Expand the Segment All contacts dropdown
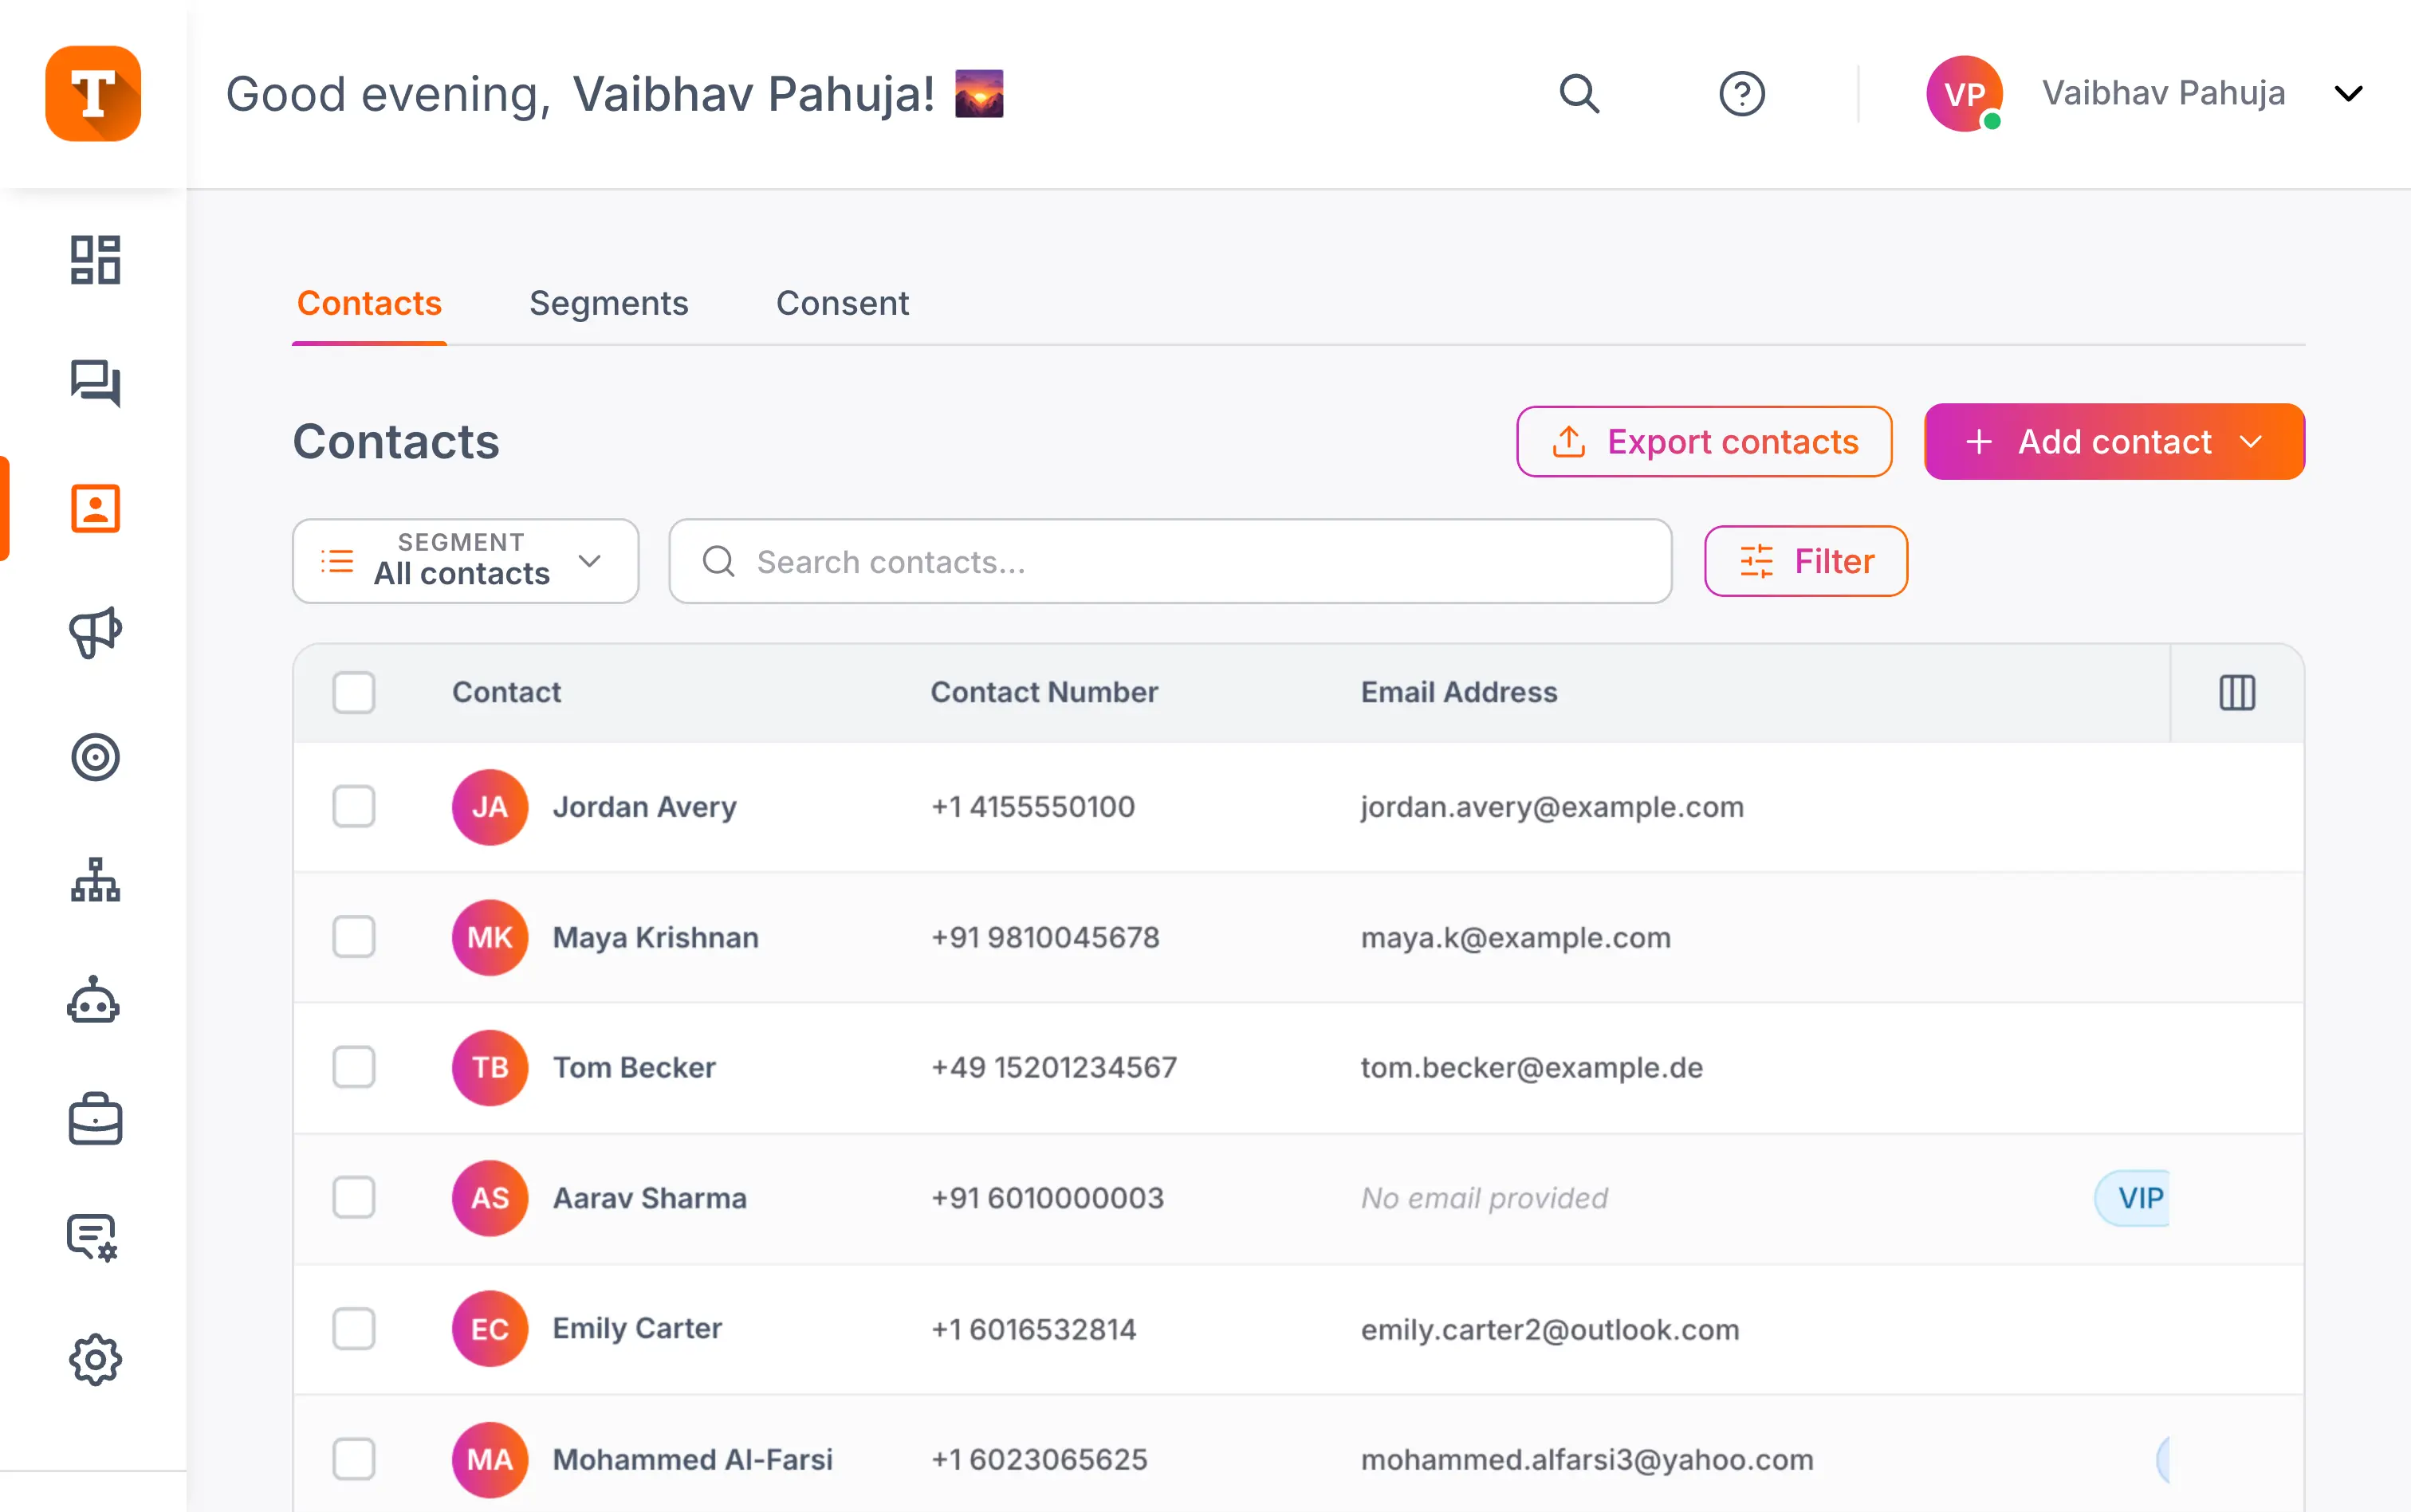2411x1512 pixels. [465, 561]
